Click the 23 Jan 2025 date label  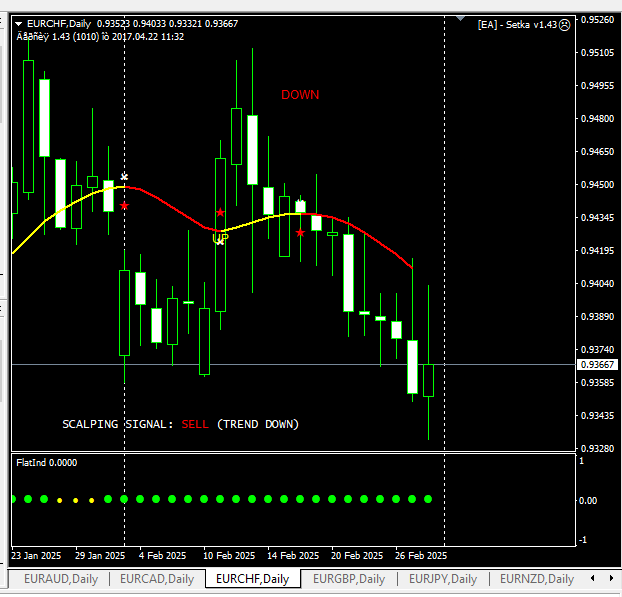click(36, 556)
